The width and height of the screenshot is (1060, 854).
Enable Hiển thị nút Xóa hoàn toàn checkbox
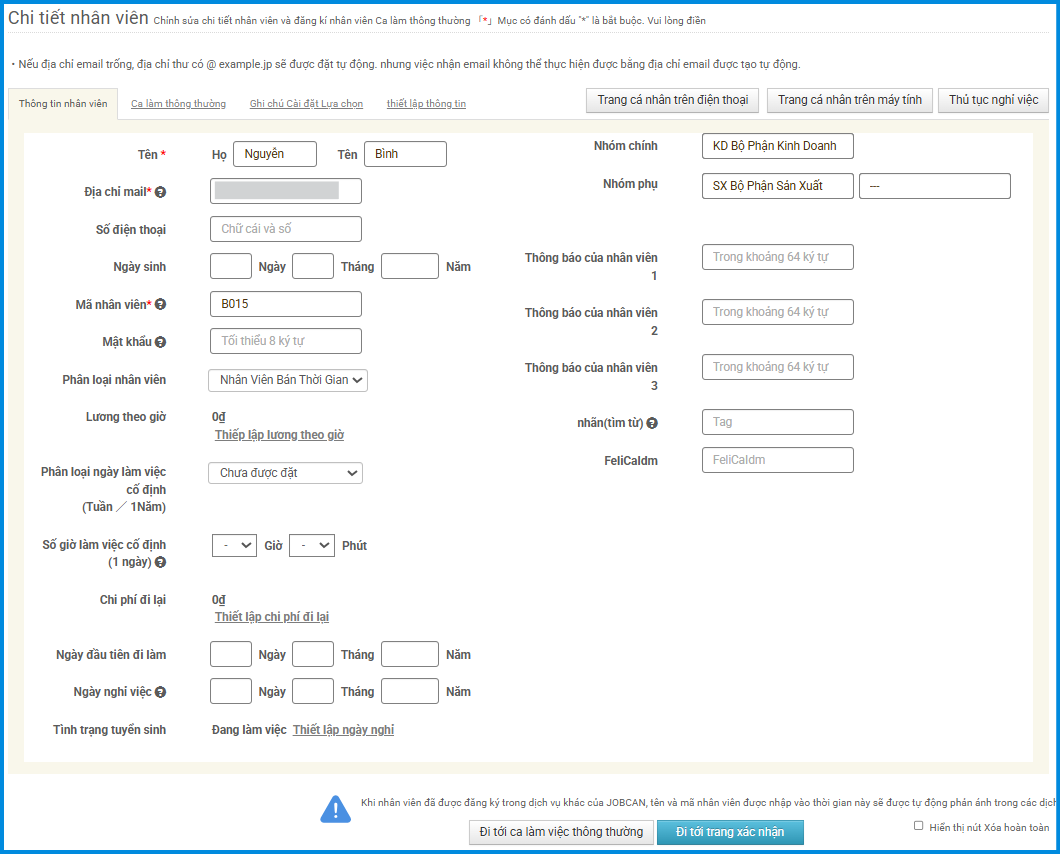coord(919,826)
